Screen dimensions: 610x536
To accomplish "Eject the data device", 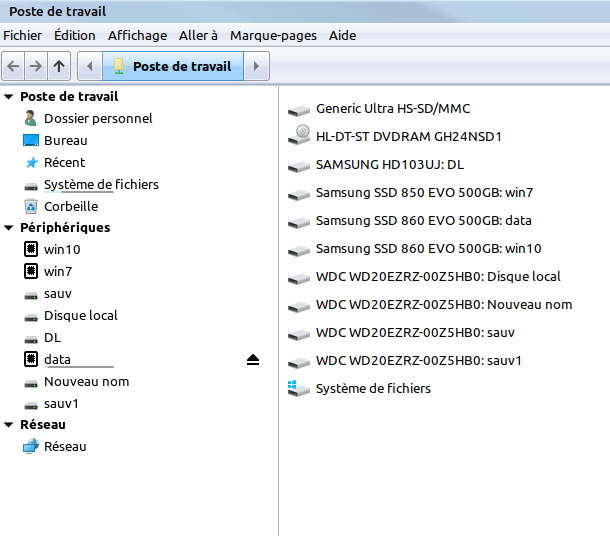I will pos(253,360).
